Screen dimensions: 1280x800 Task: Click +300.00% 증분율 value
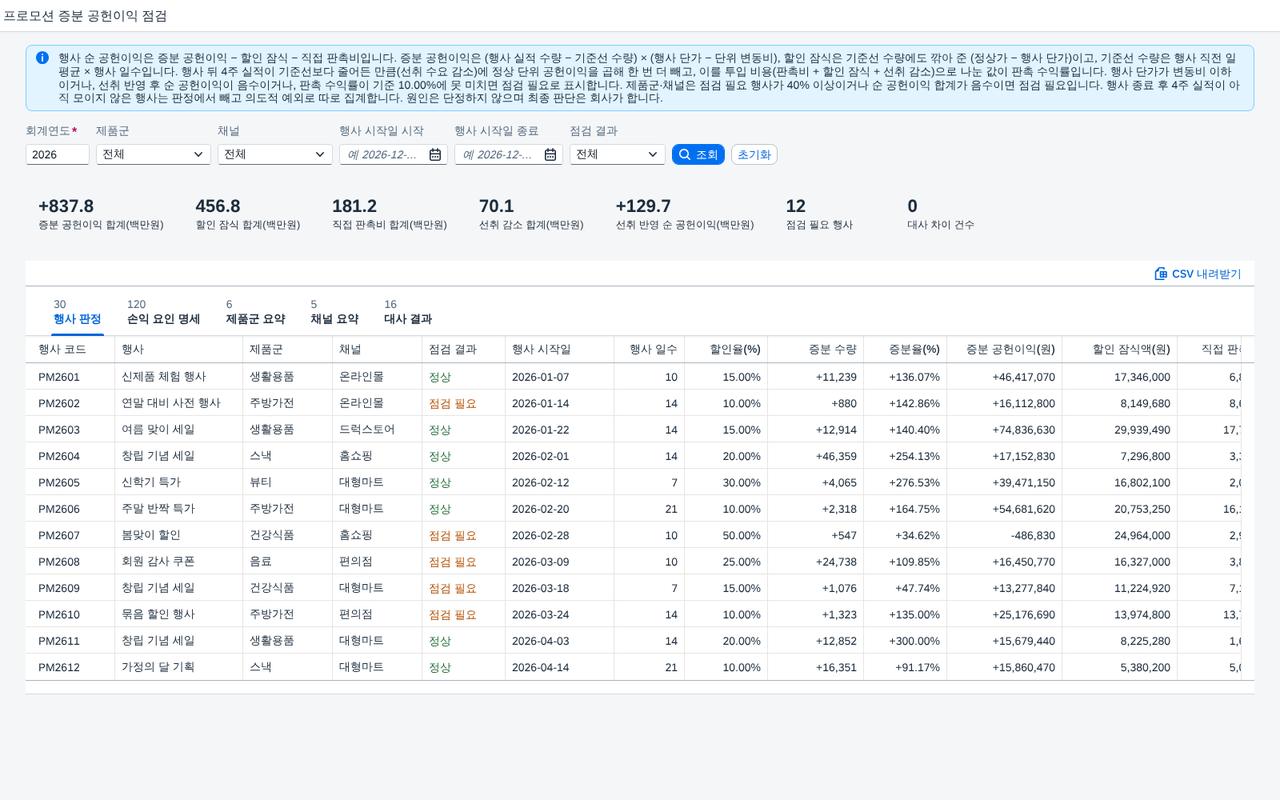coord(915,640)
